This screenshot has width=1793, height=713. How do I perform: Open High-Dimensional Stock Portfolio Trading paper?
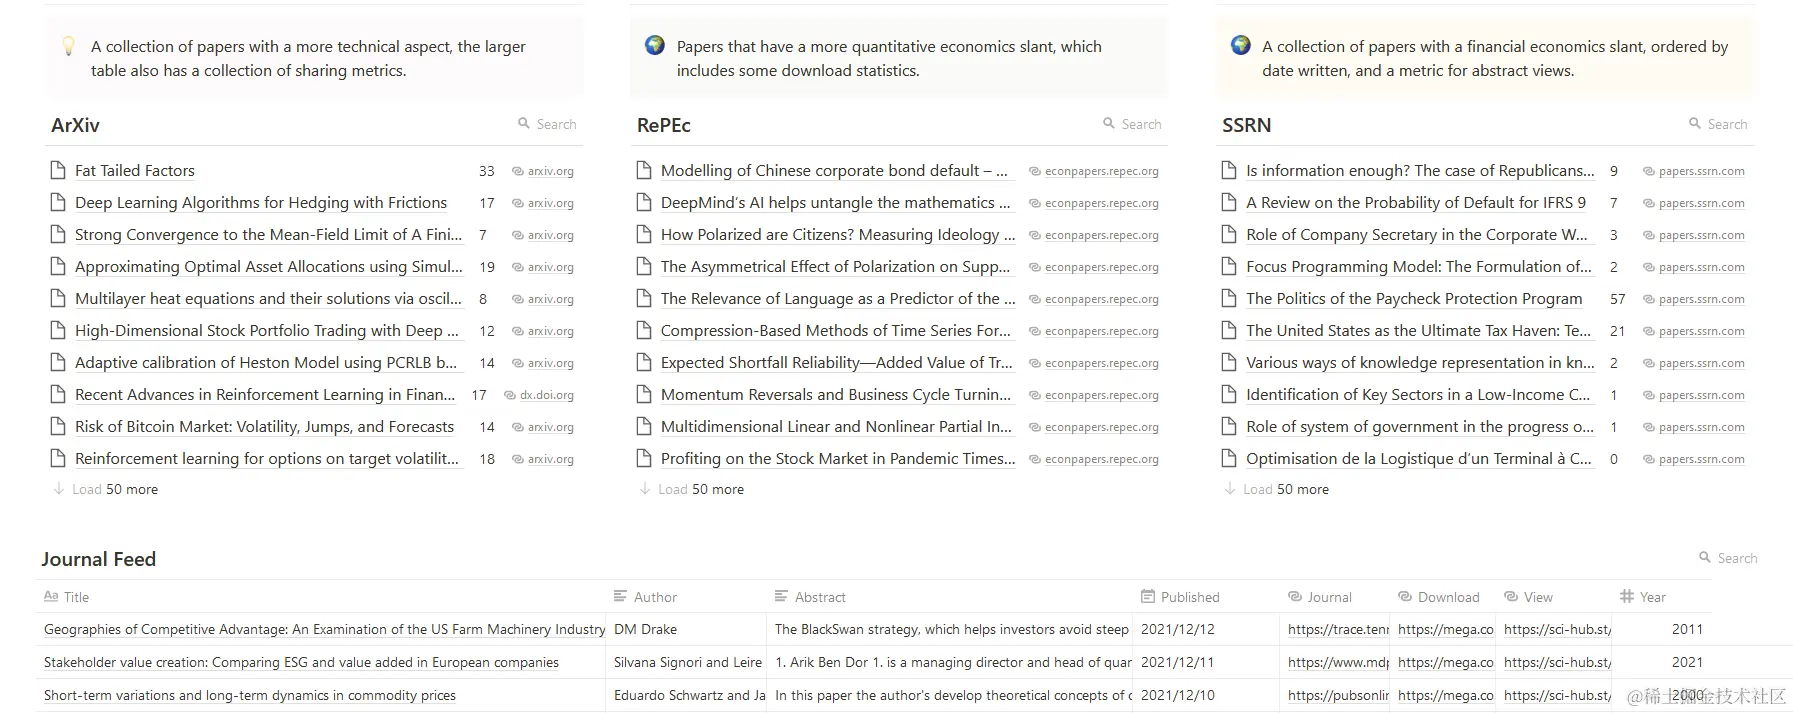coord(267,331)
